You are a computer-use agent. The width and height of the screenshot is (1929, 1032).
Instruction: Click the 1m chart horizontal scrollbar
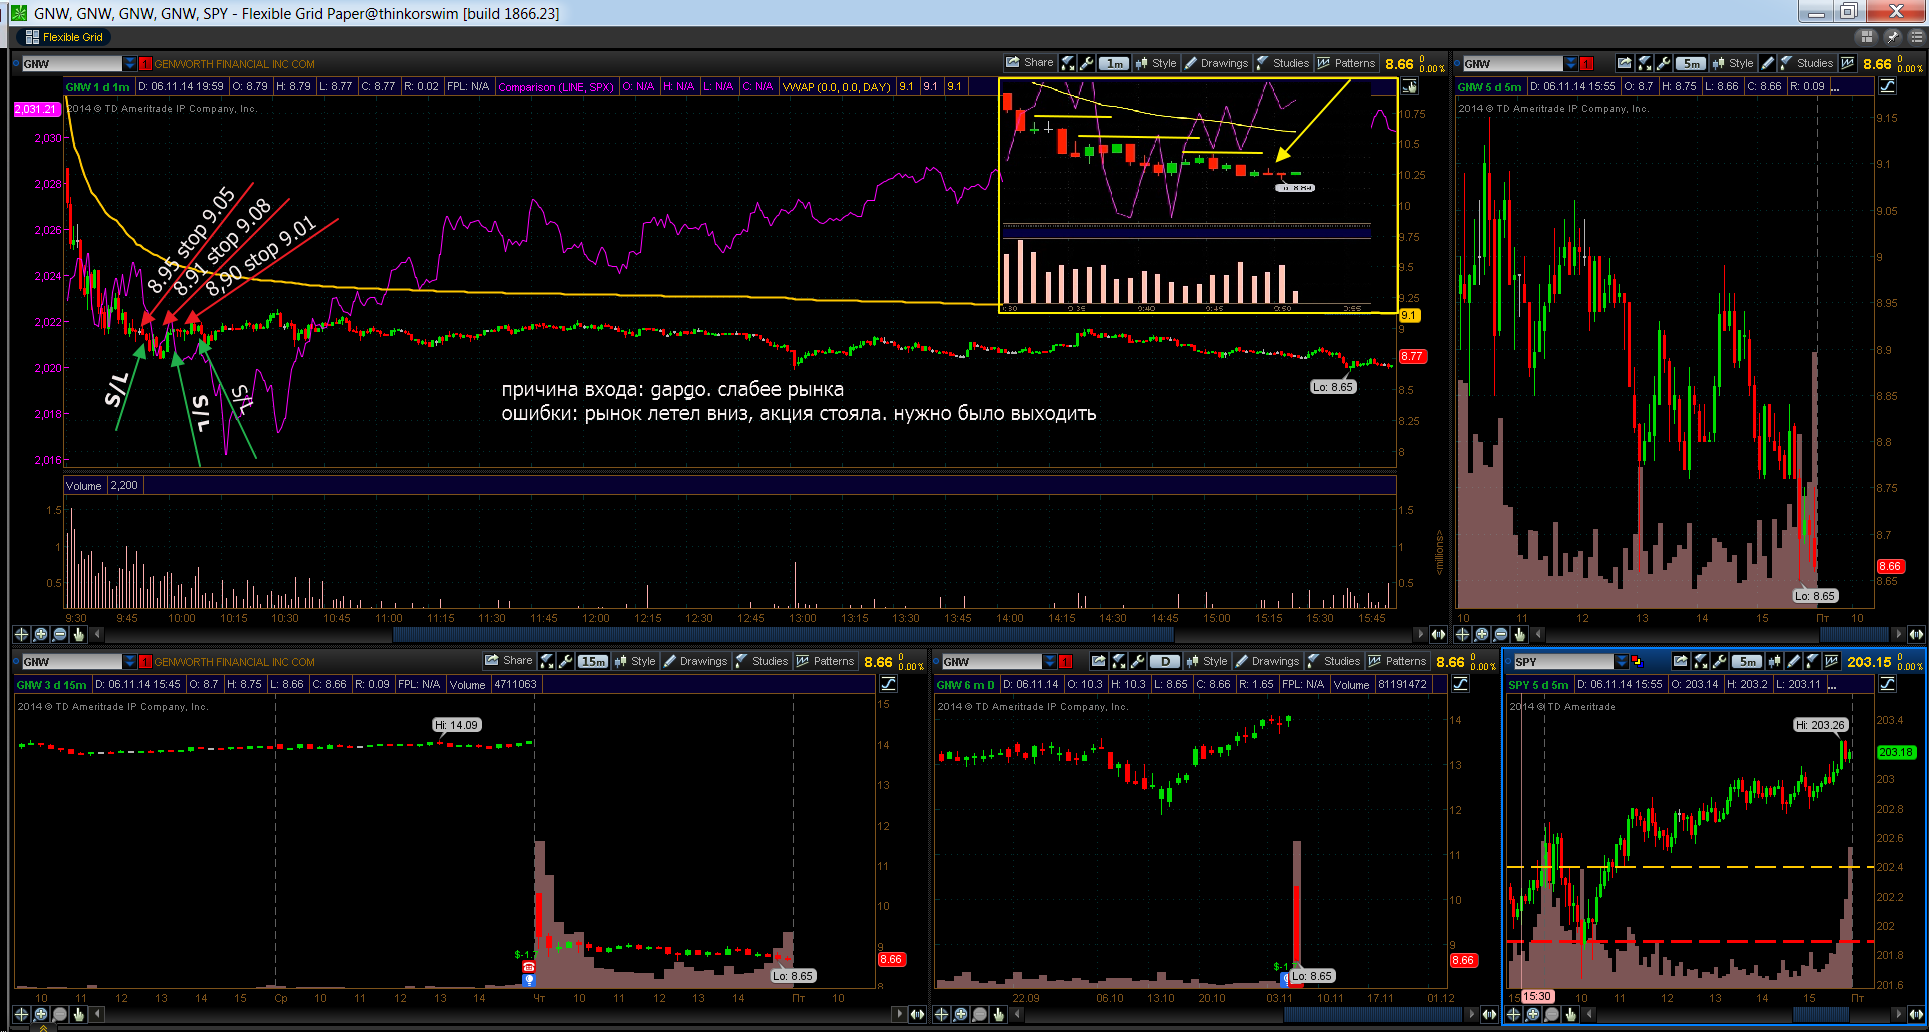pyautogui.click(x=783, y=634)
